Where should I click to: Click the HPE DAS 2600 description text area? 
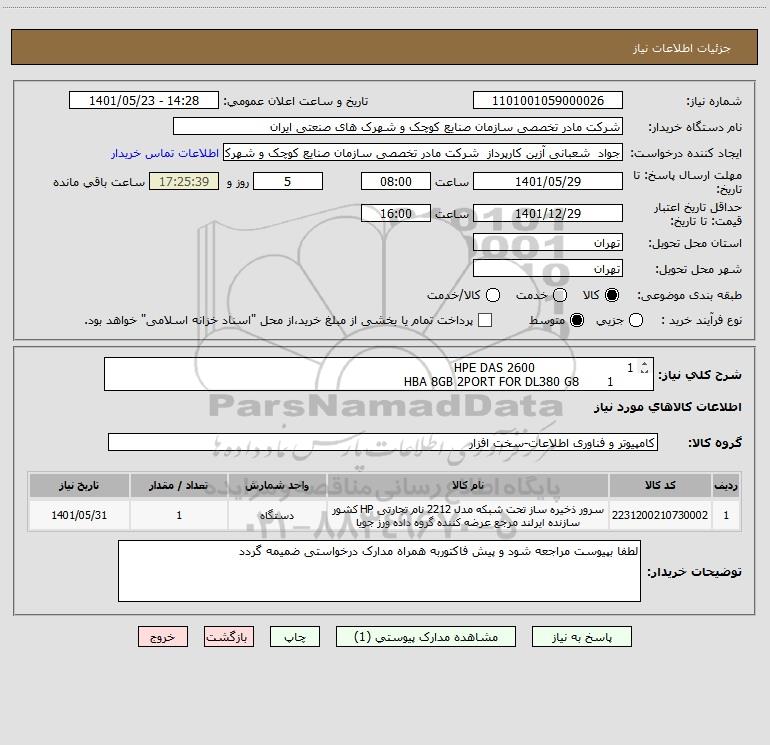[x=379, y=374]
